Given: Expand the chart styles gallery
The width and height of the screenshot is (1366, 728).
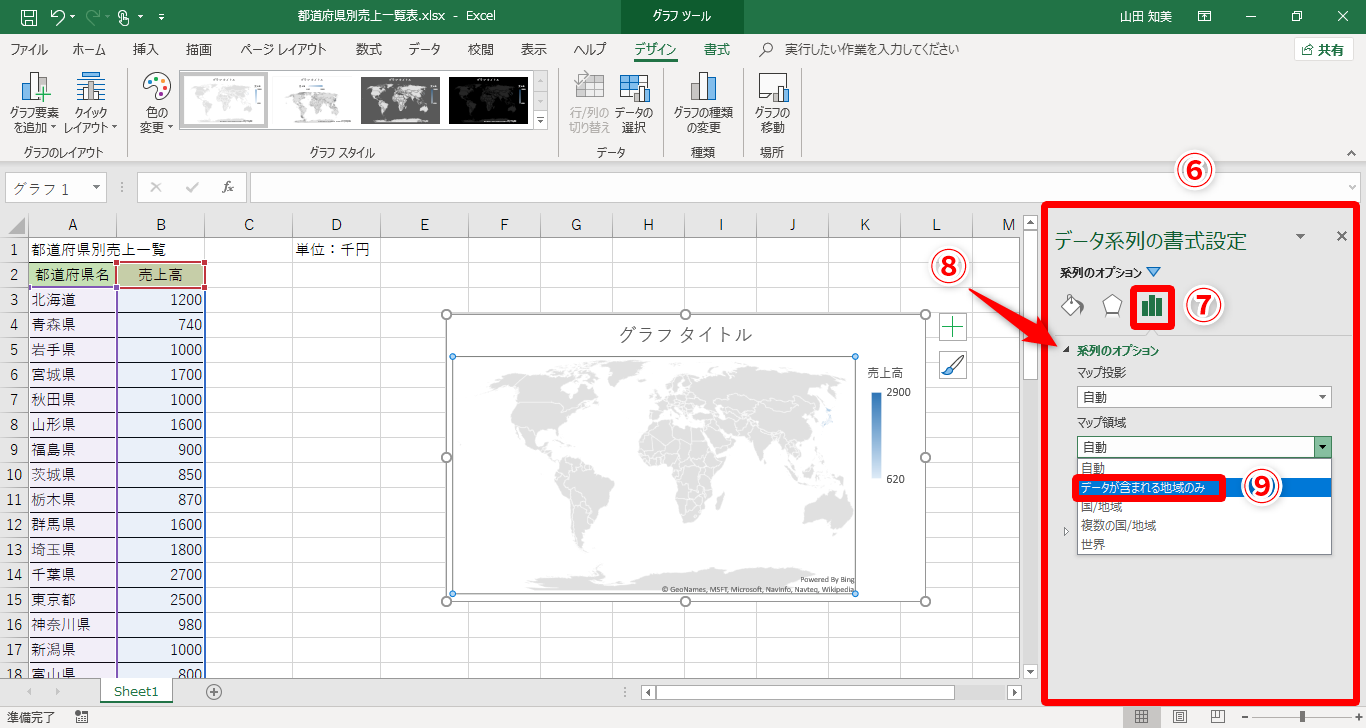Looking at the screenshot, I should tap(541, 121).
